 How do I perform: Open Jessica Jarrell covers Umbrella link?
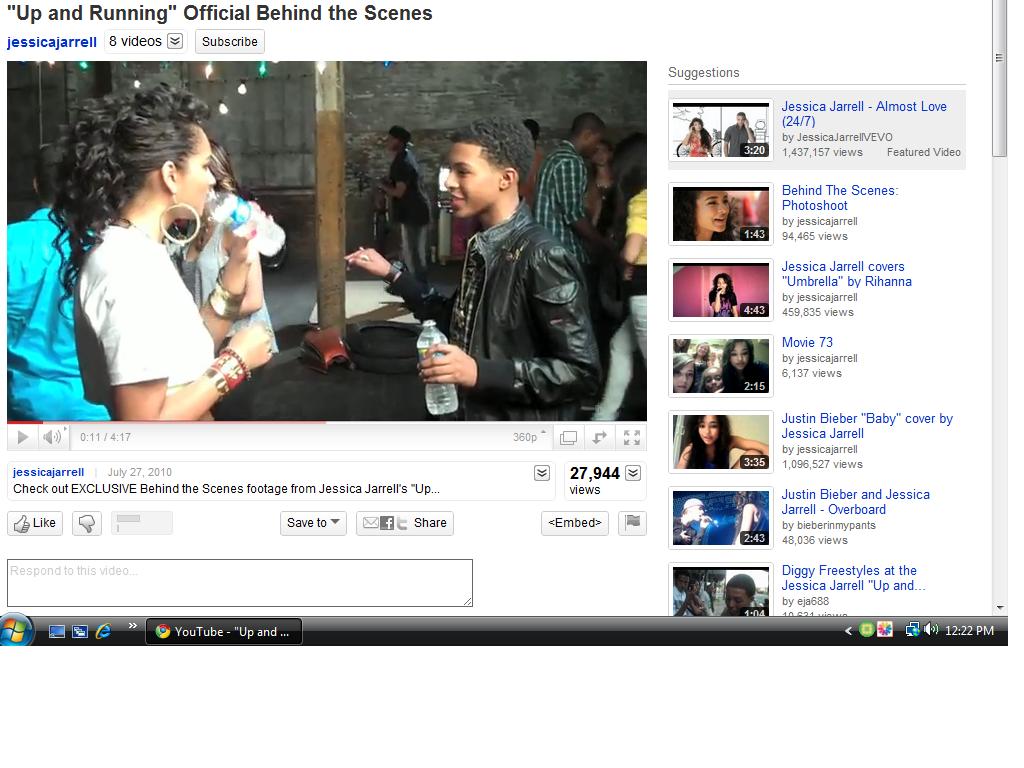(846, 274)
